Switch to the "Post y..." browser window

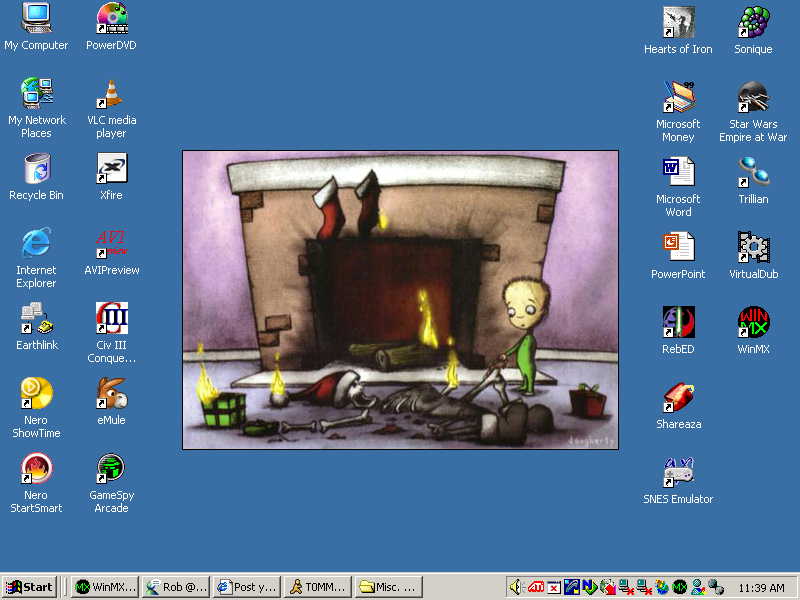(247, 587)
